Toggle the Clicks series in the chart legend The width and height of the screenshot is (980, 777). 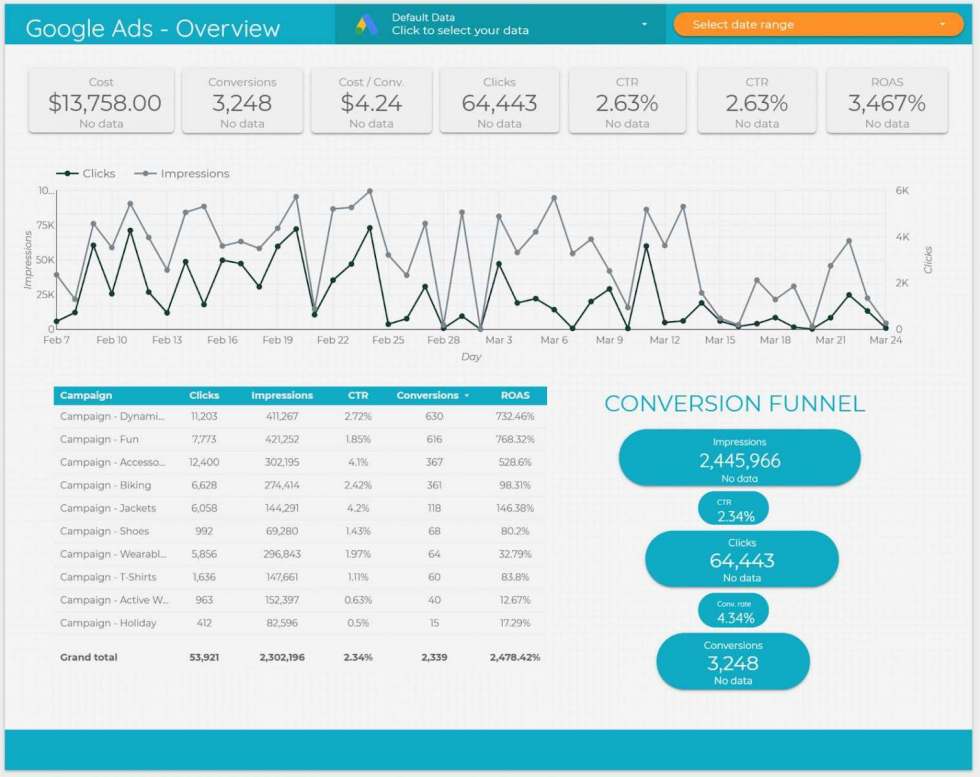(89, 173)
